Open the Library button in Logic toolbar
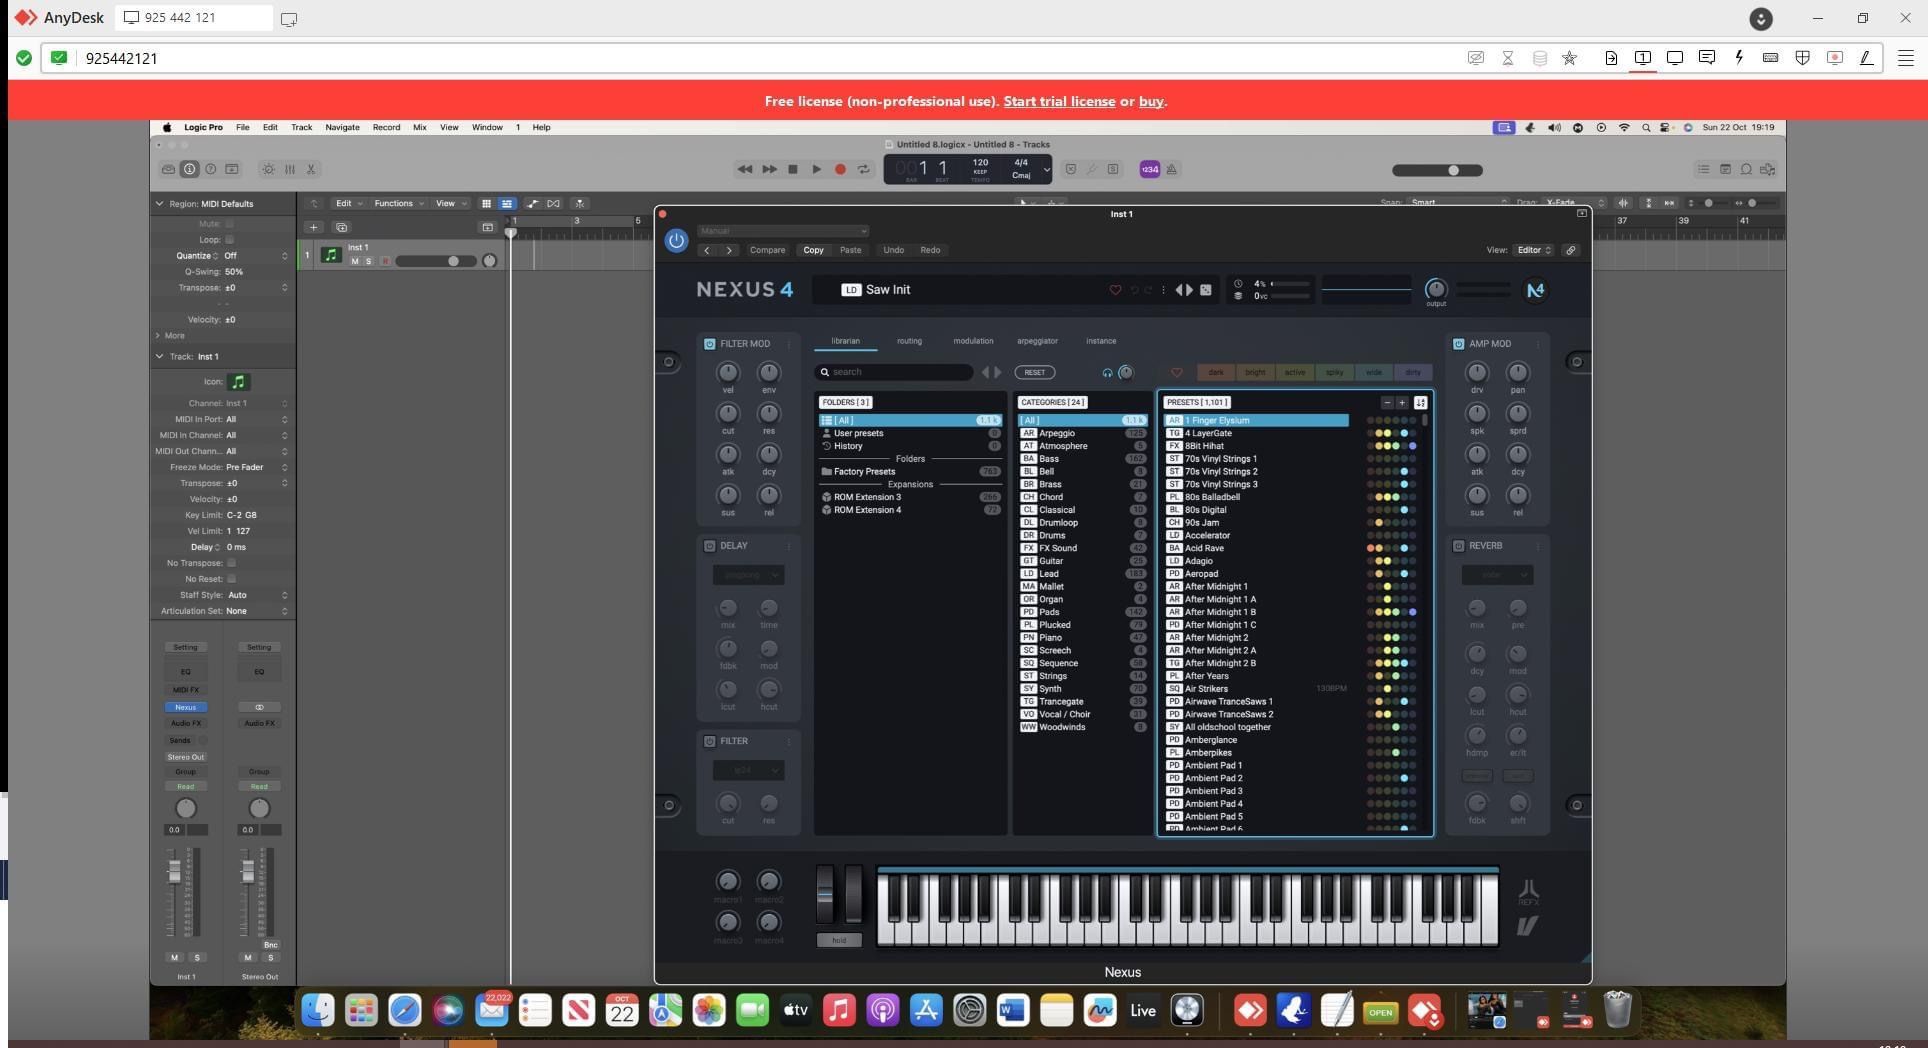Screen dimensions: 1928x1048 [168, 170]
